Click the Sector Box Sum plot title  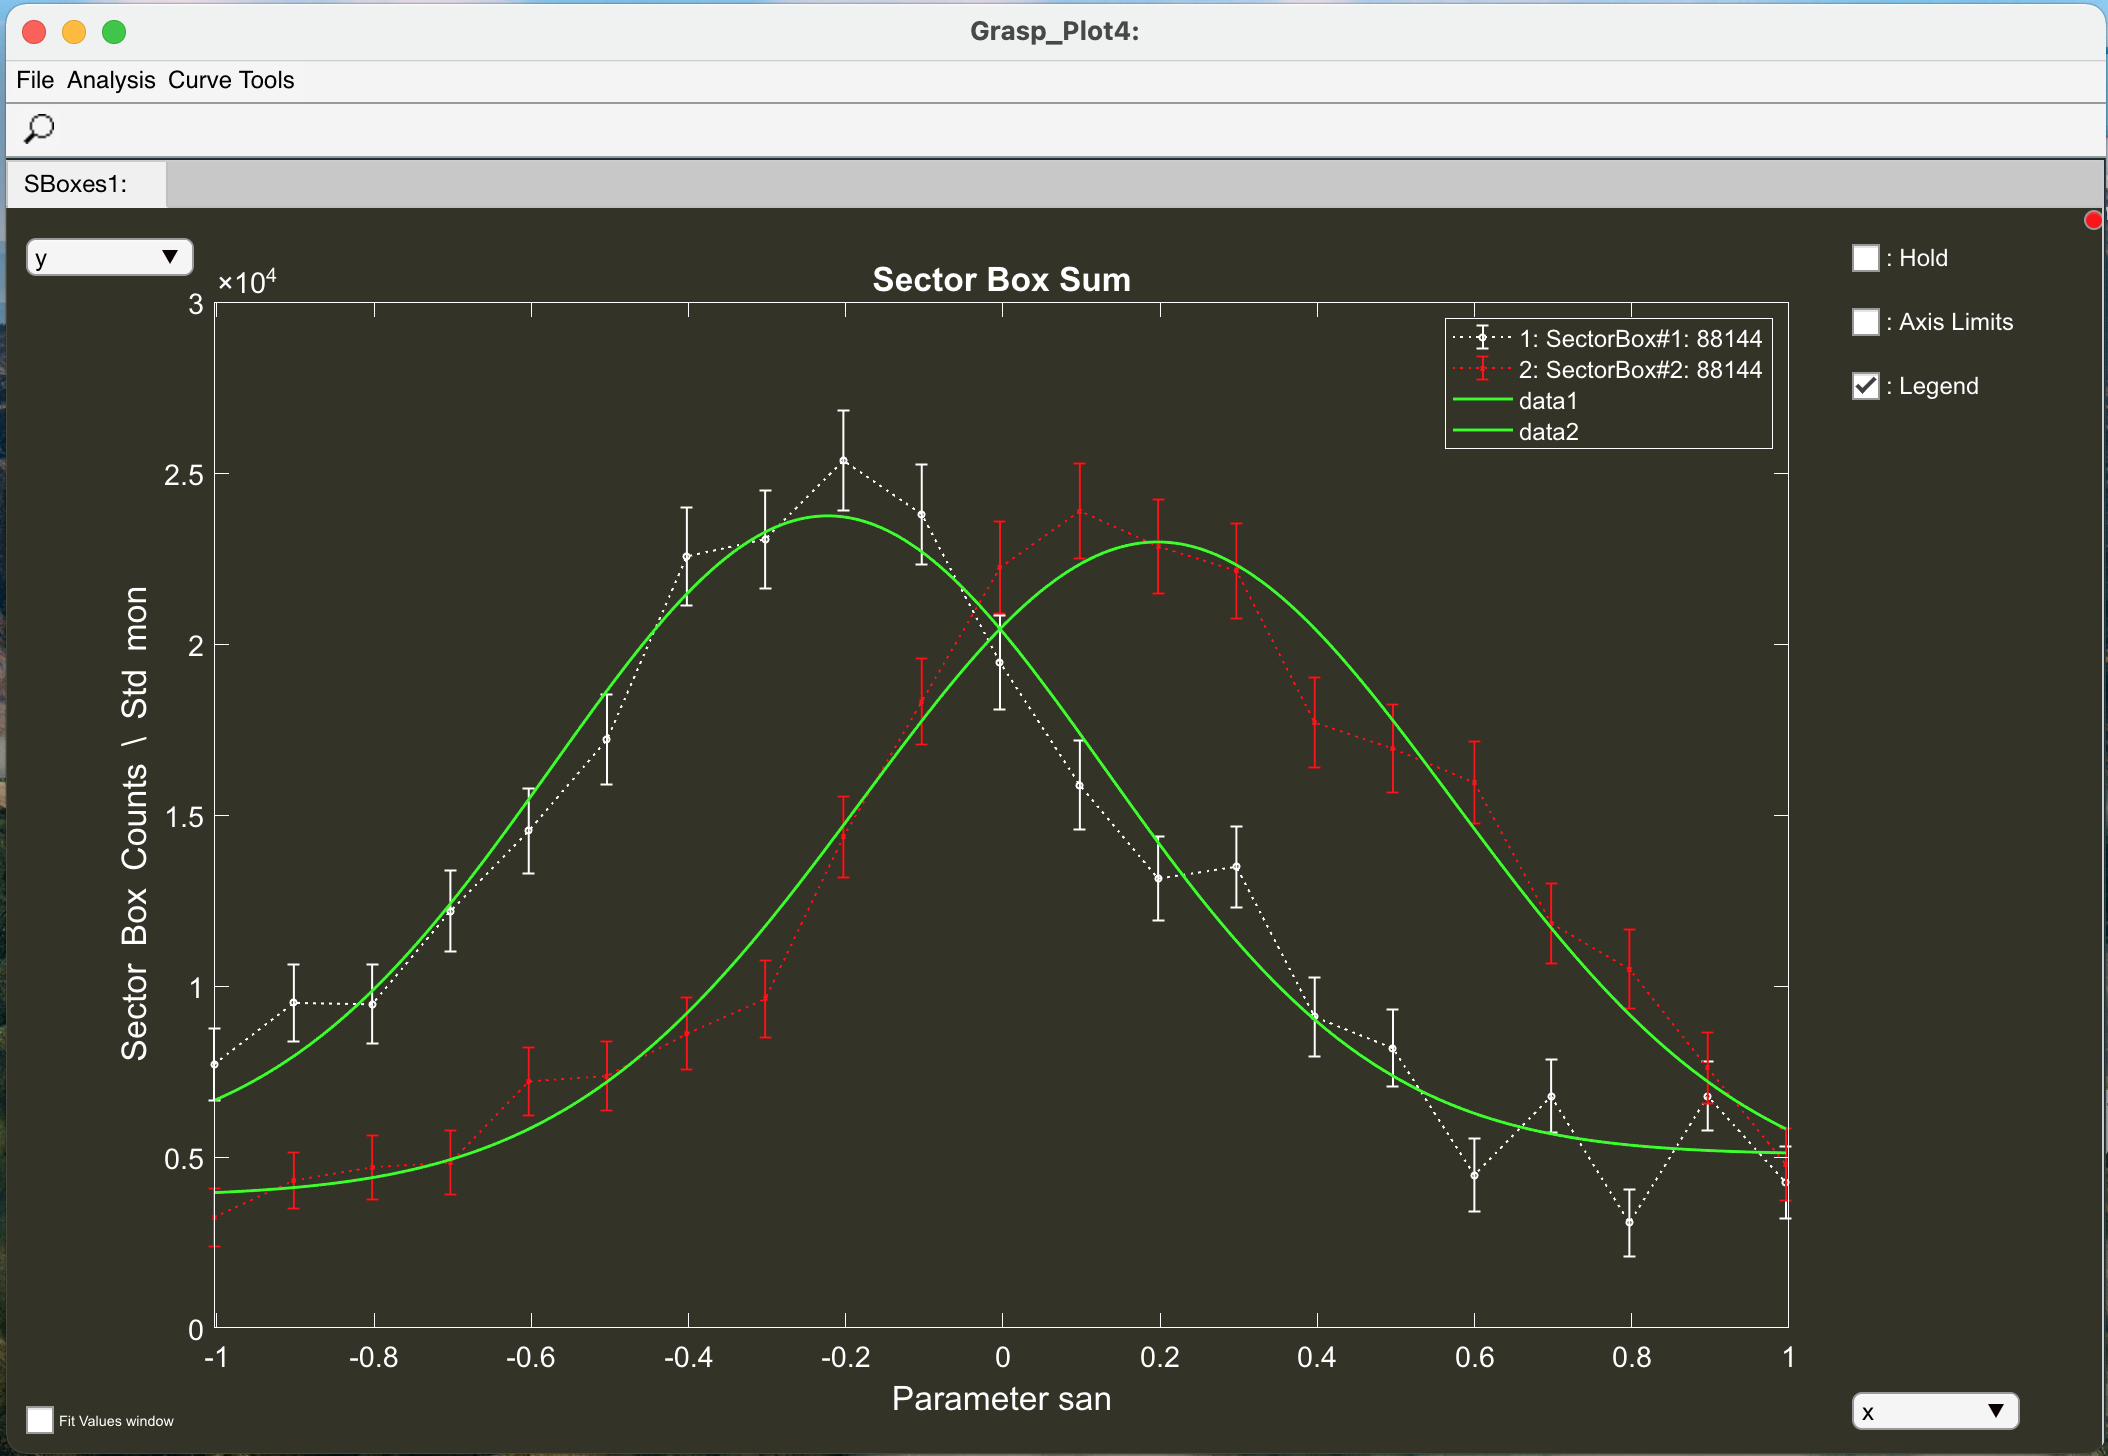click(1001, 280)
